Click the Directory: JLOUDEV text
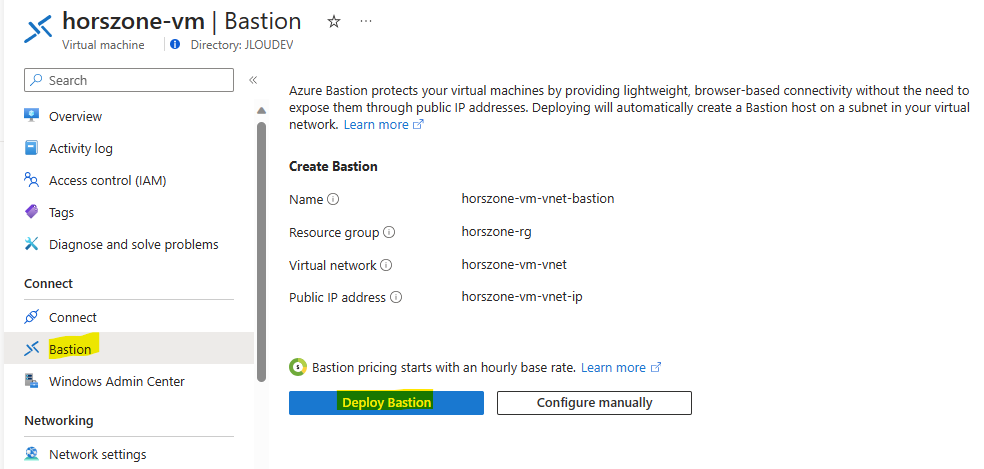The width and height of the screenshot is (984, 469). 242,45
